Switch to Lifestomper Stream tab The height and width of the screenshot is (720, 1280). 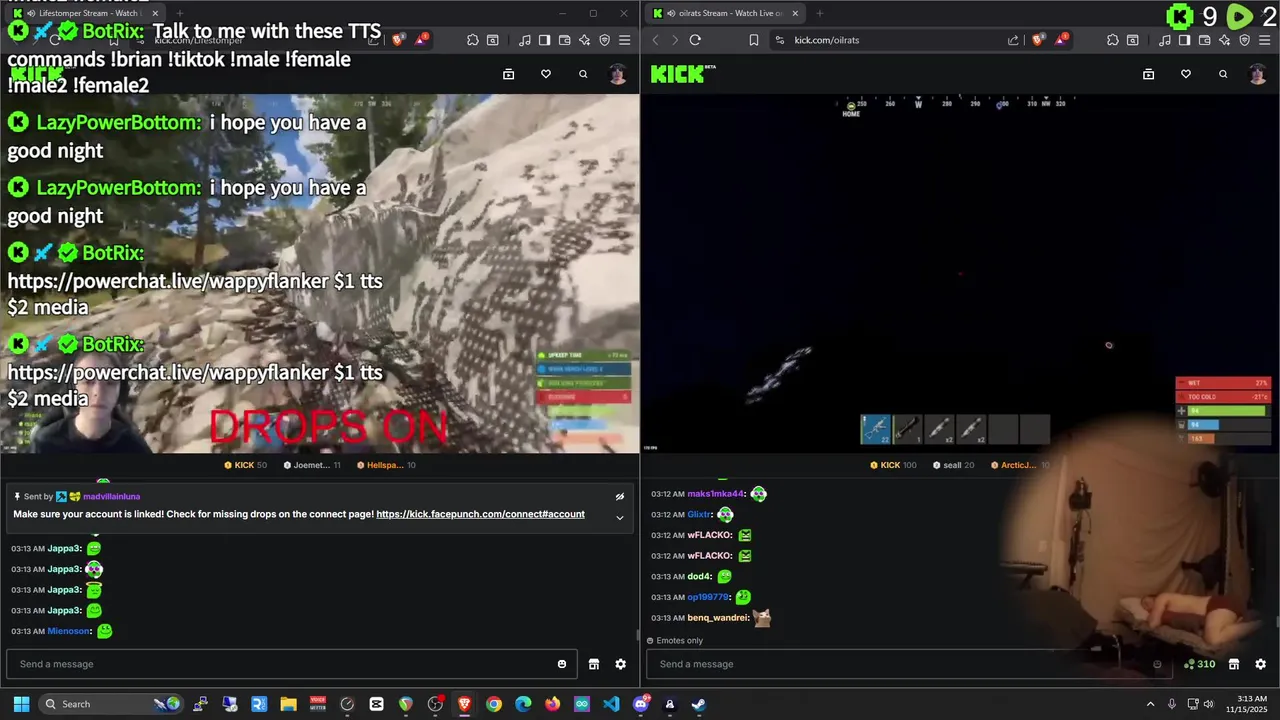84,13
